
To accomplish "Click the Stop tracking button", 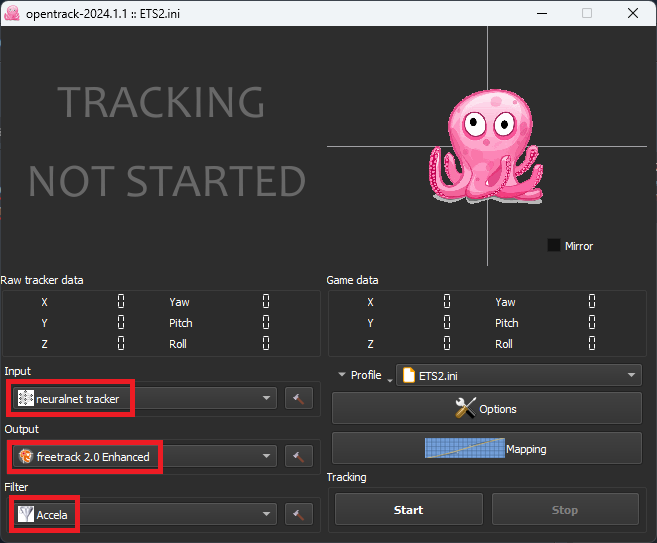I will [565, 509].
